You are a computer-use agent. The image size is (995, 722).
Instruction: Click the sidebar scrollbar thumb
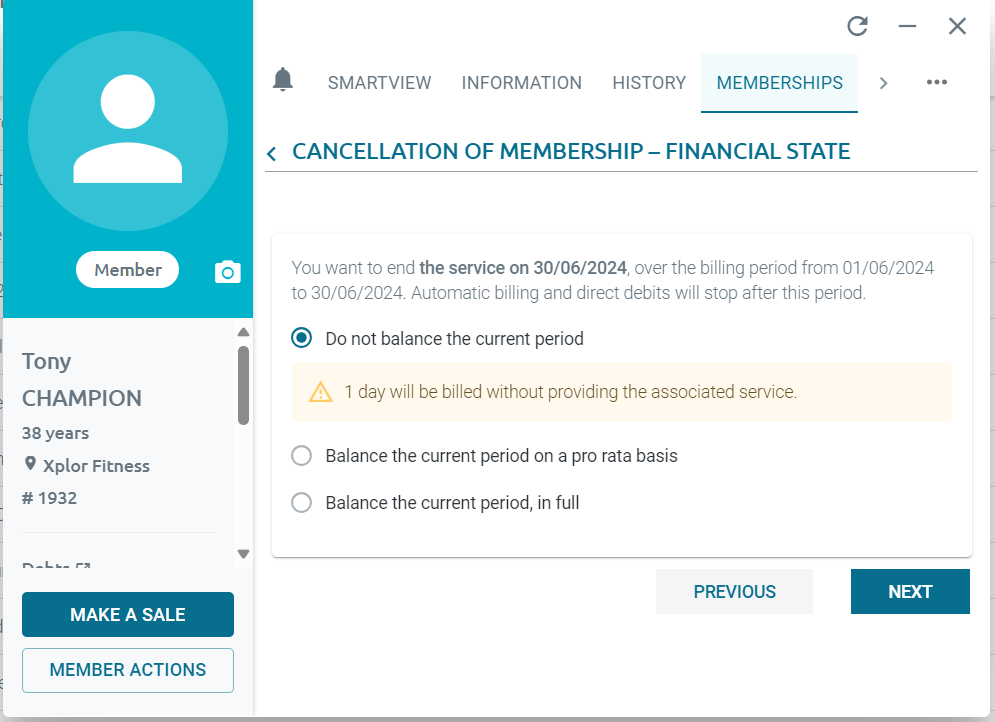(242, 380)
